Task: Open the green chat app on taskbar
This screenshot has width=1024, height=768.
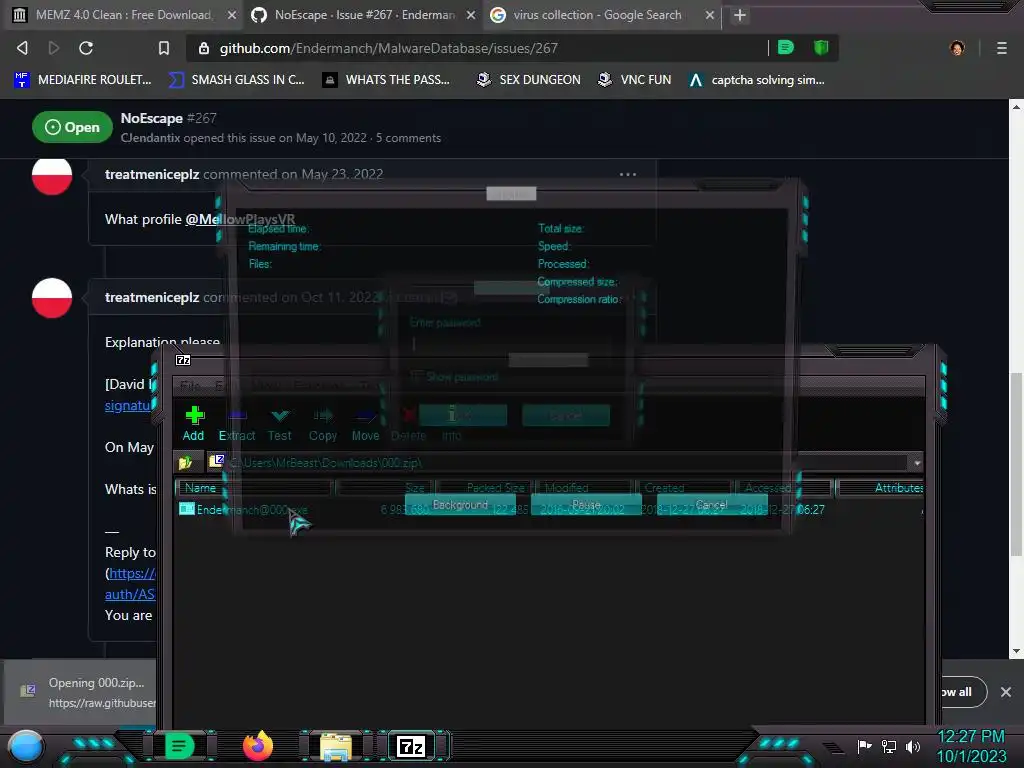Action: (x=179, y=746)
